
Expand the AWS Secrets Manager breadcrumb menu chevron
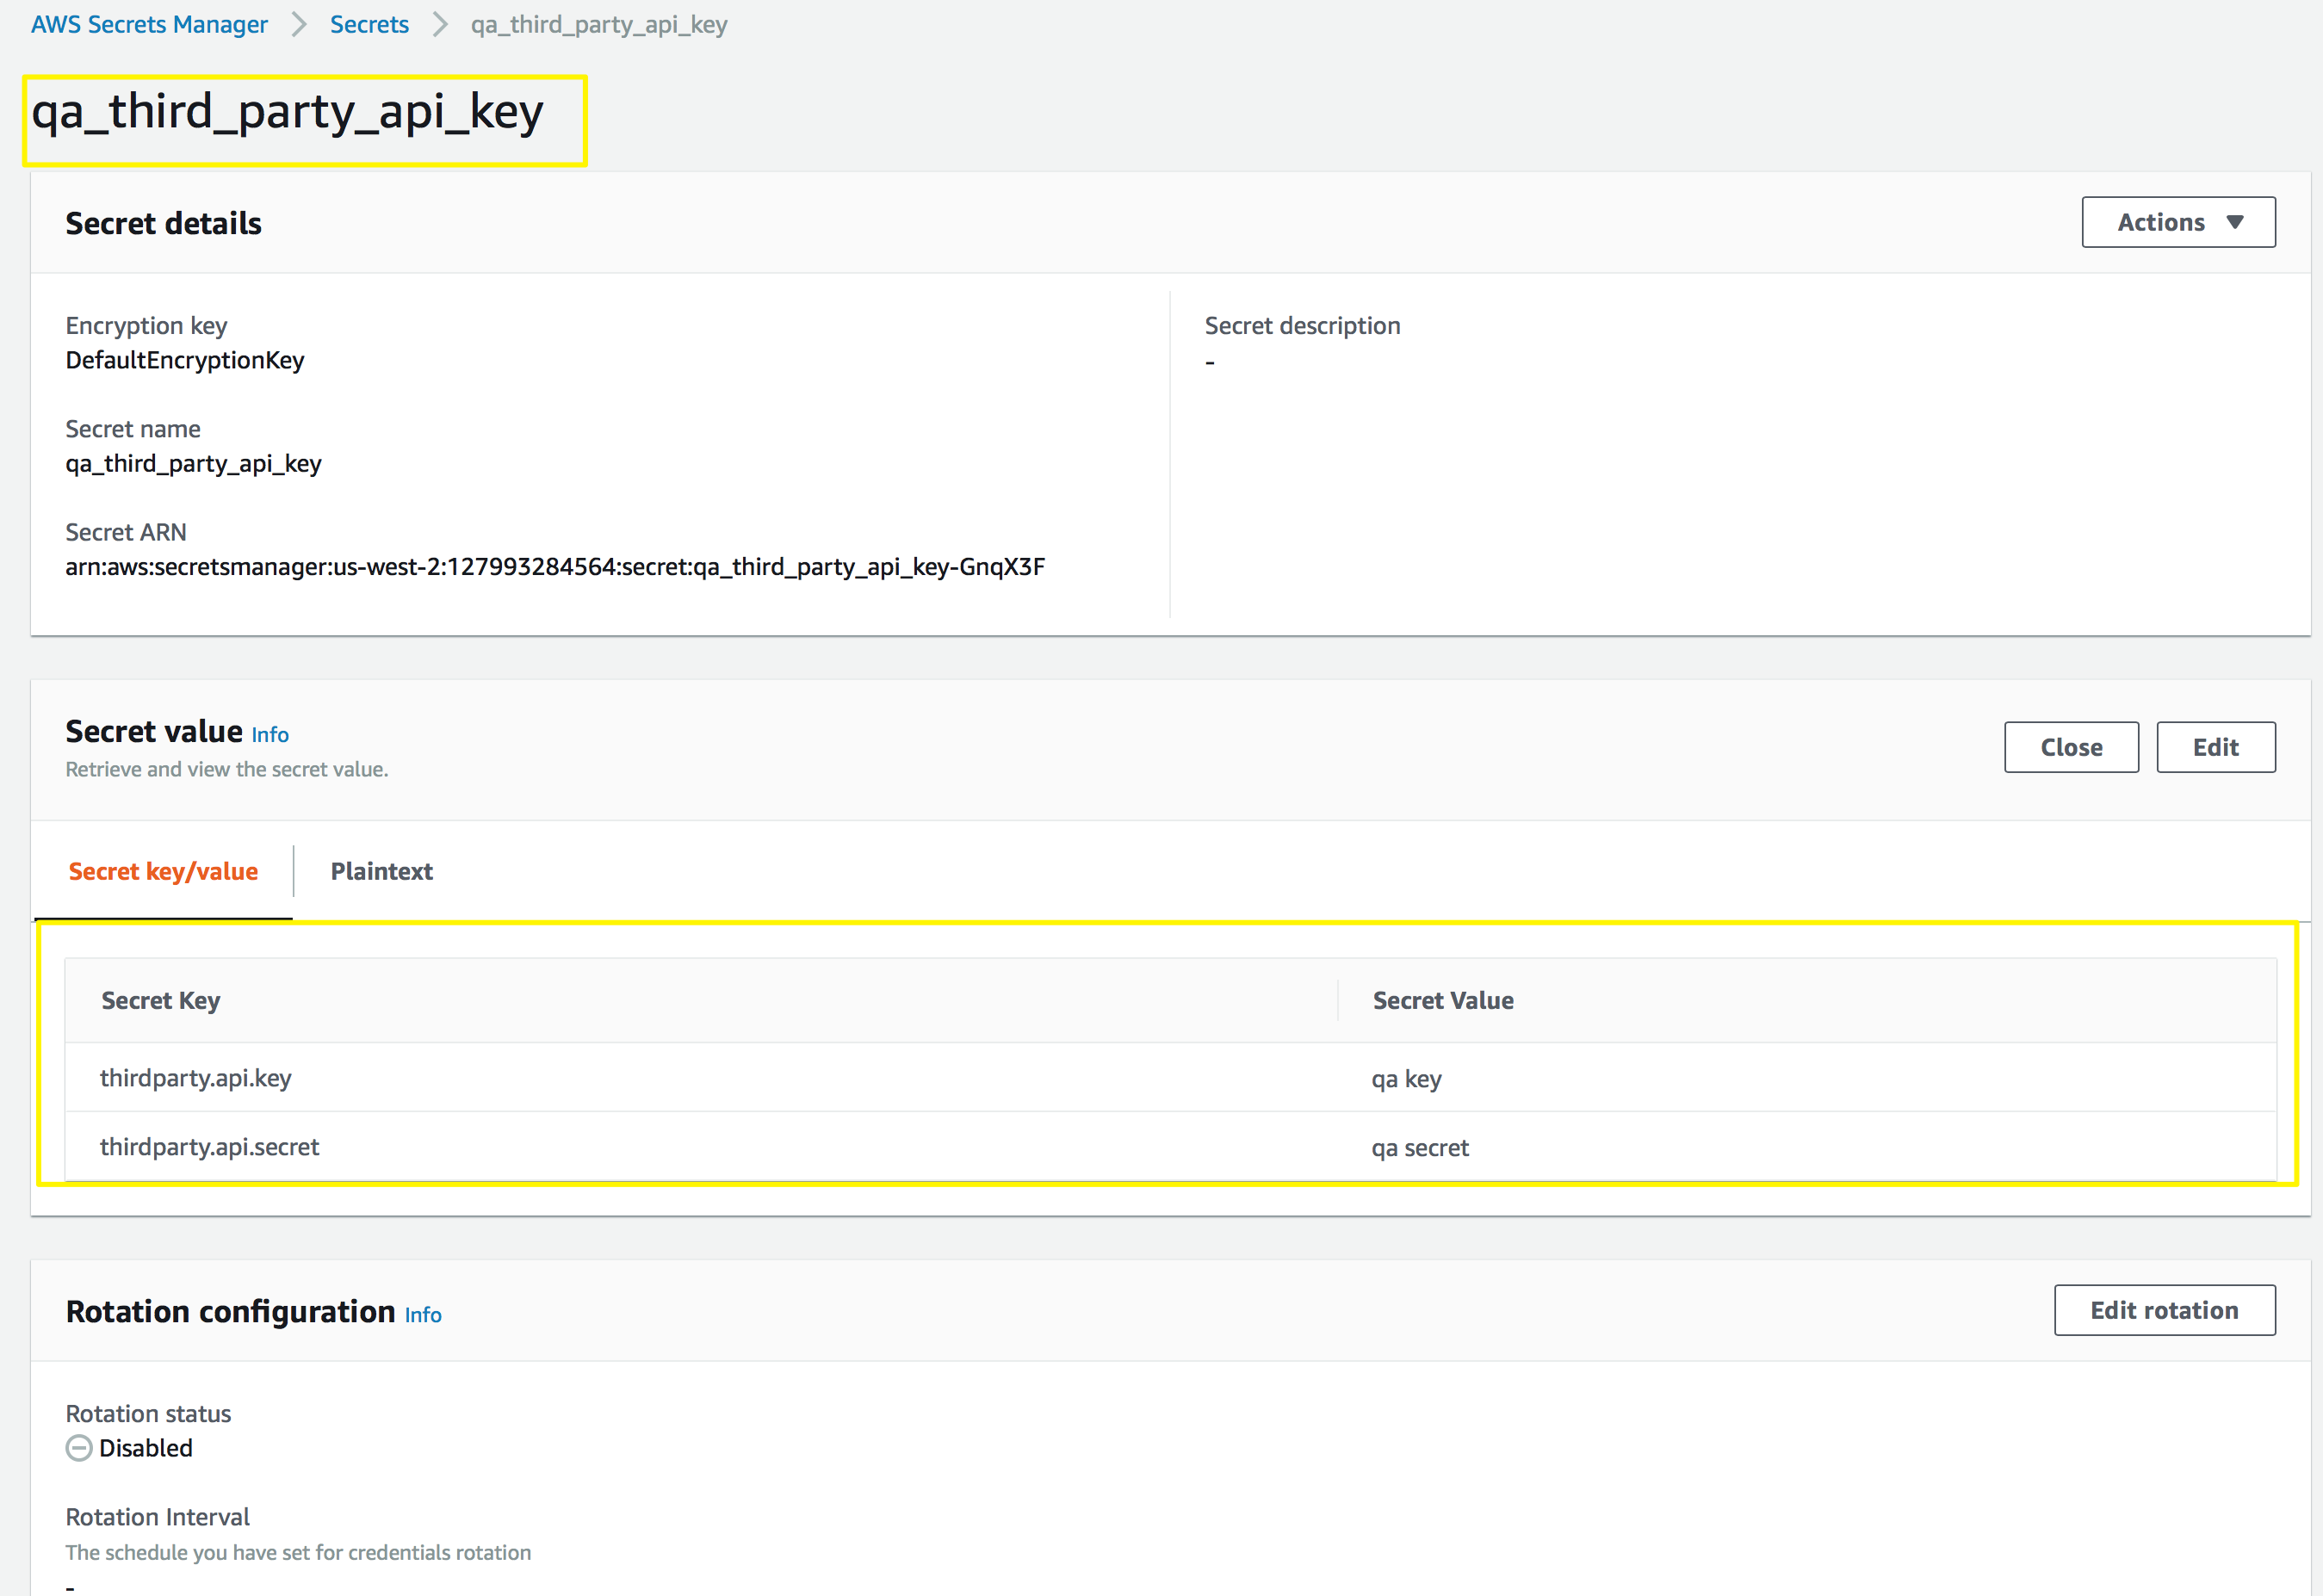(297, 25)
